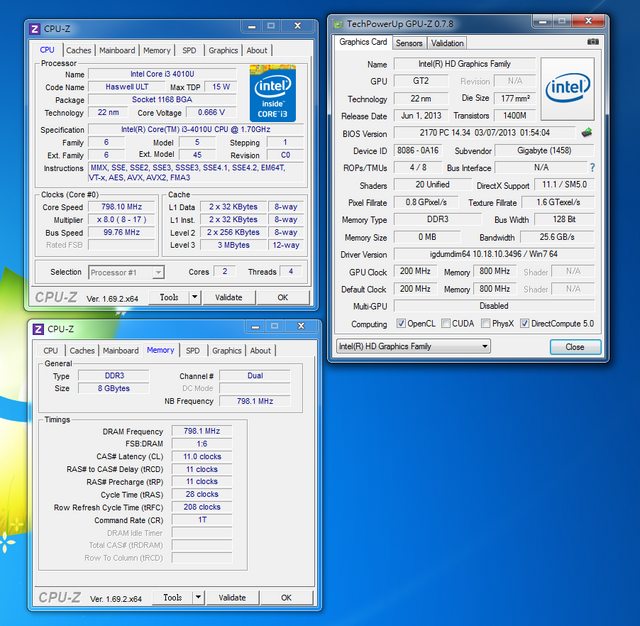Open SPD tab in bottom CPU-Z window
The width and height of the screenshot is (640, 626).
coord(193,351)
